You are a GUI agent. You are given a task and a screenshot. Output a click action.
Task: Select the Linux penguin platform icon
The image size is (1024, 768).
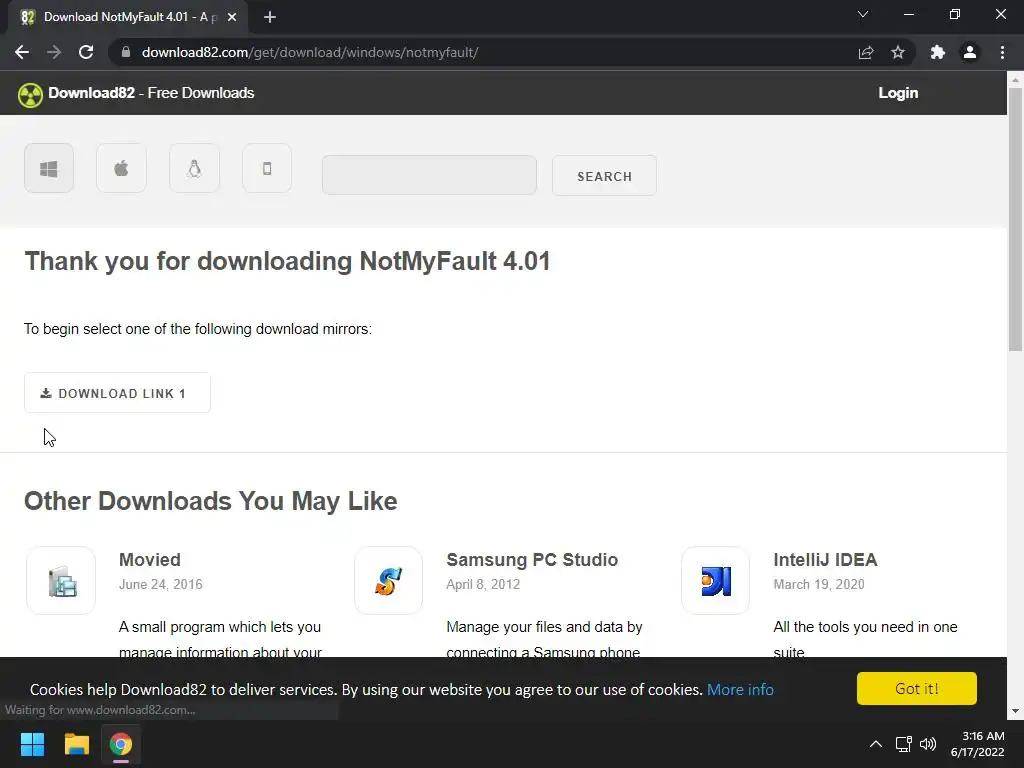click(x=194, y=168)
